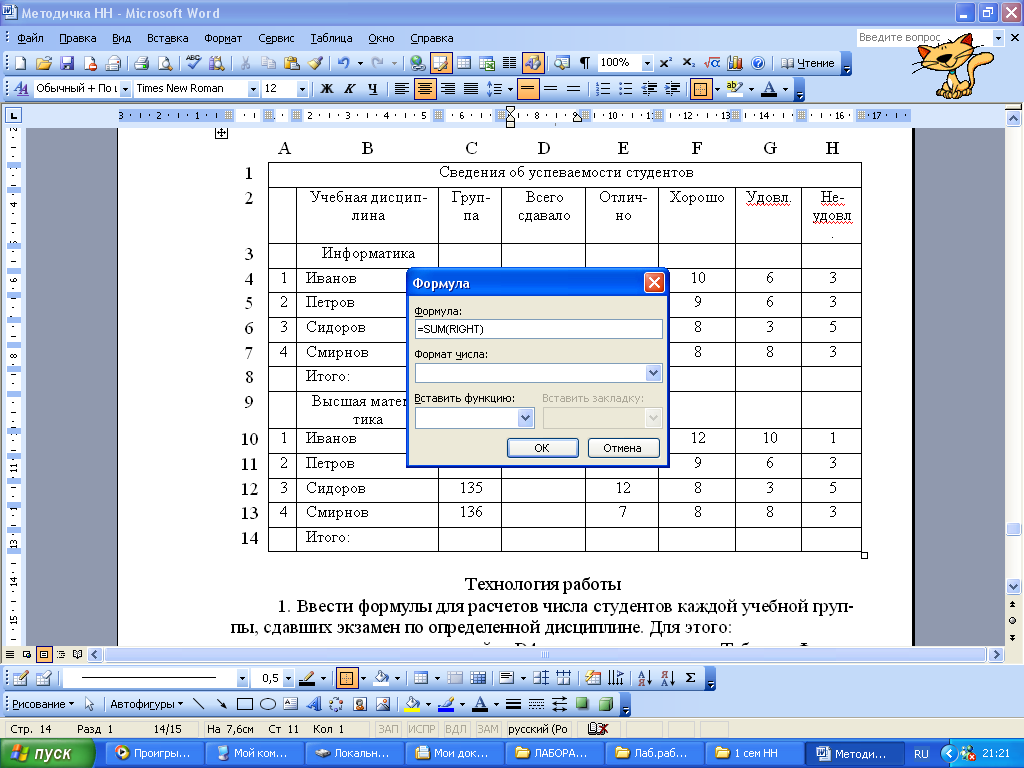Insert Excel worksheet icon
Image resolution: width=1024 pixels, height=768 pixels.
(487, 63)
